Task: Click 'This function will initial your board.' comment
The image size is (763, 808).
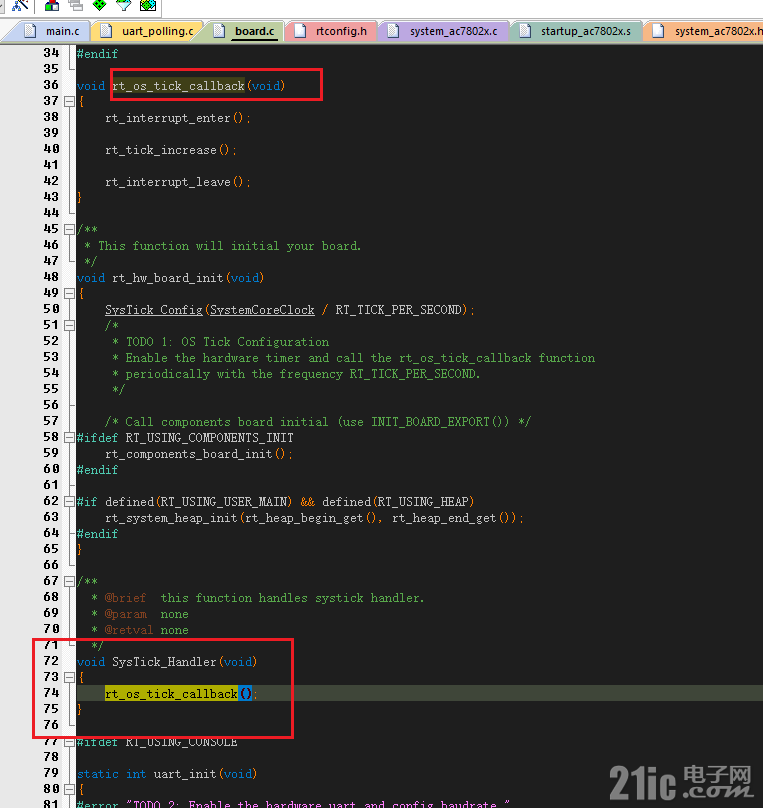Action: click(229, 246)
